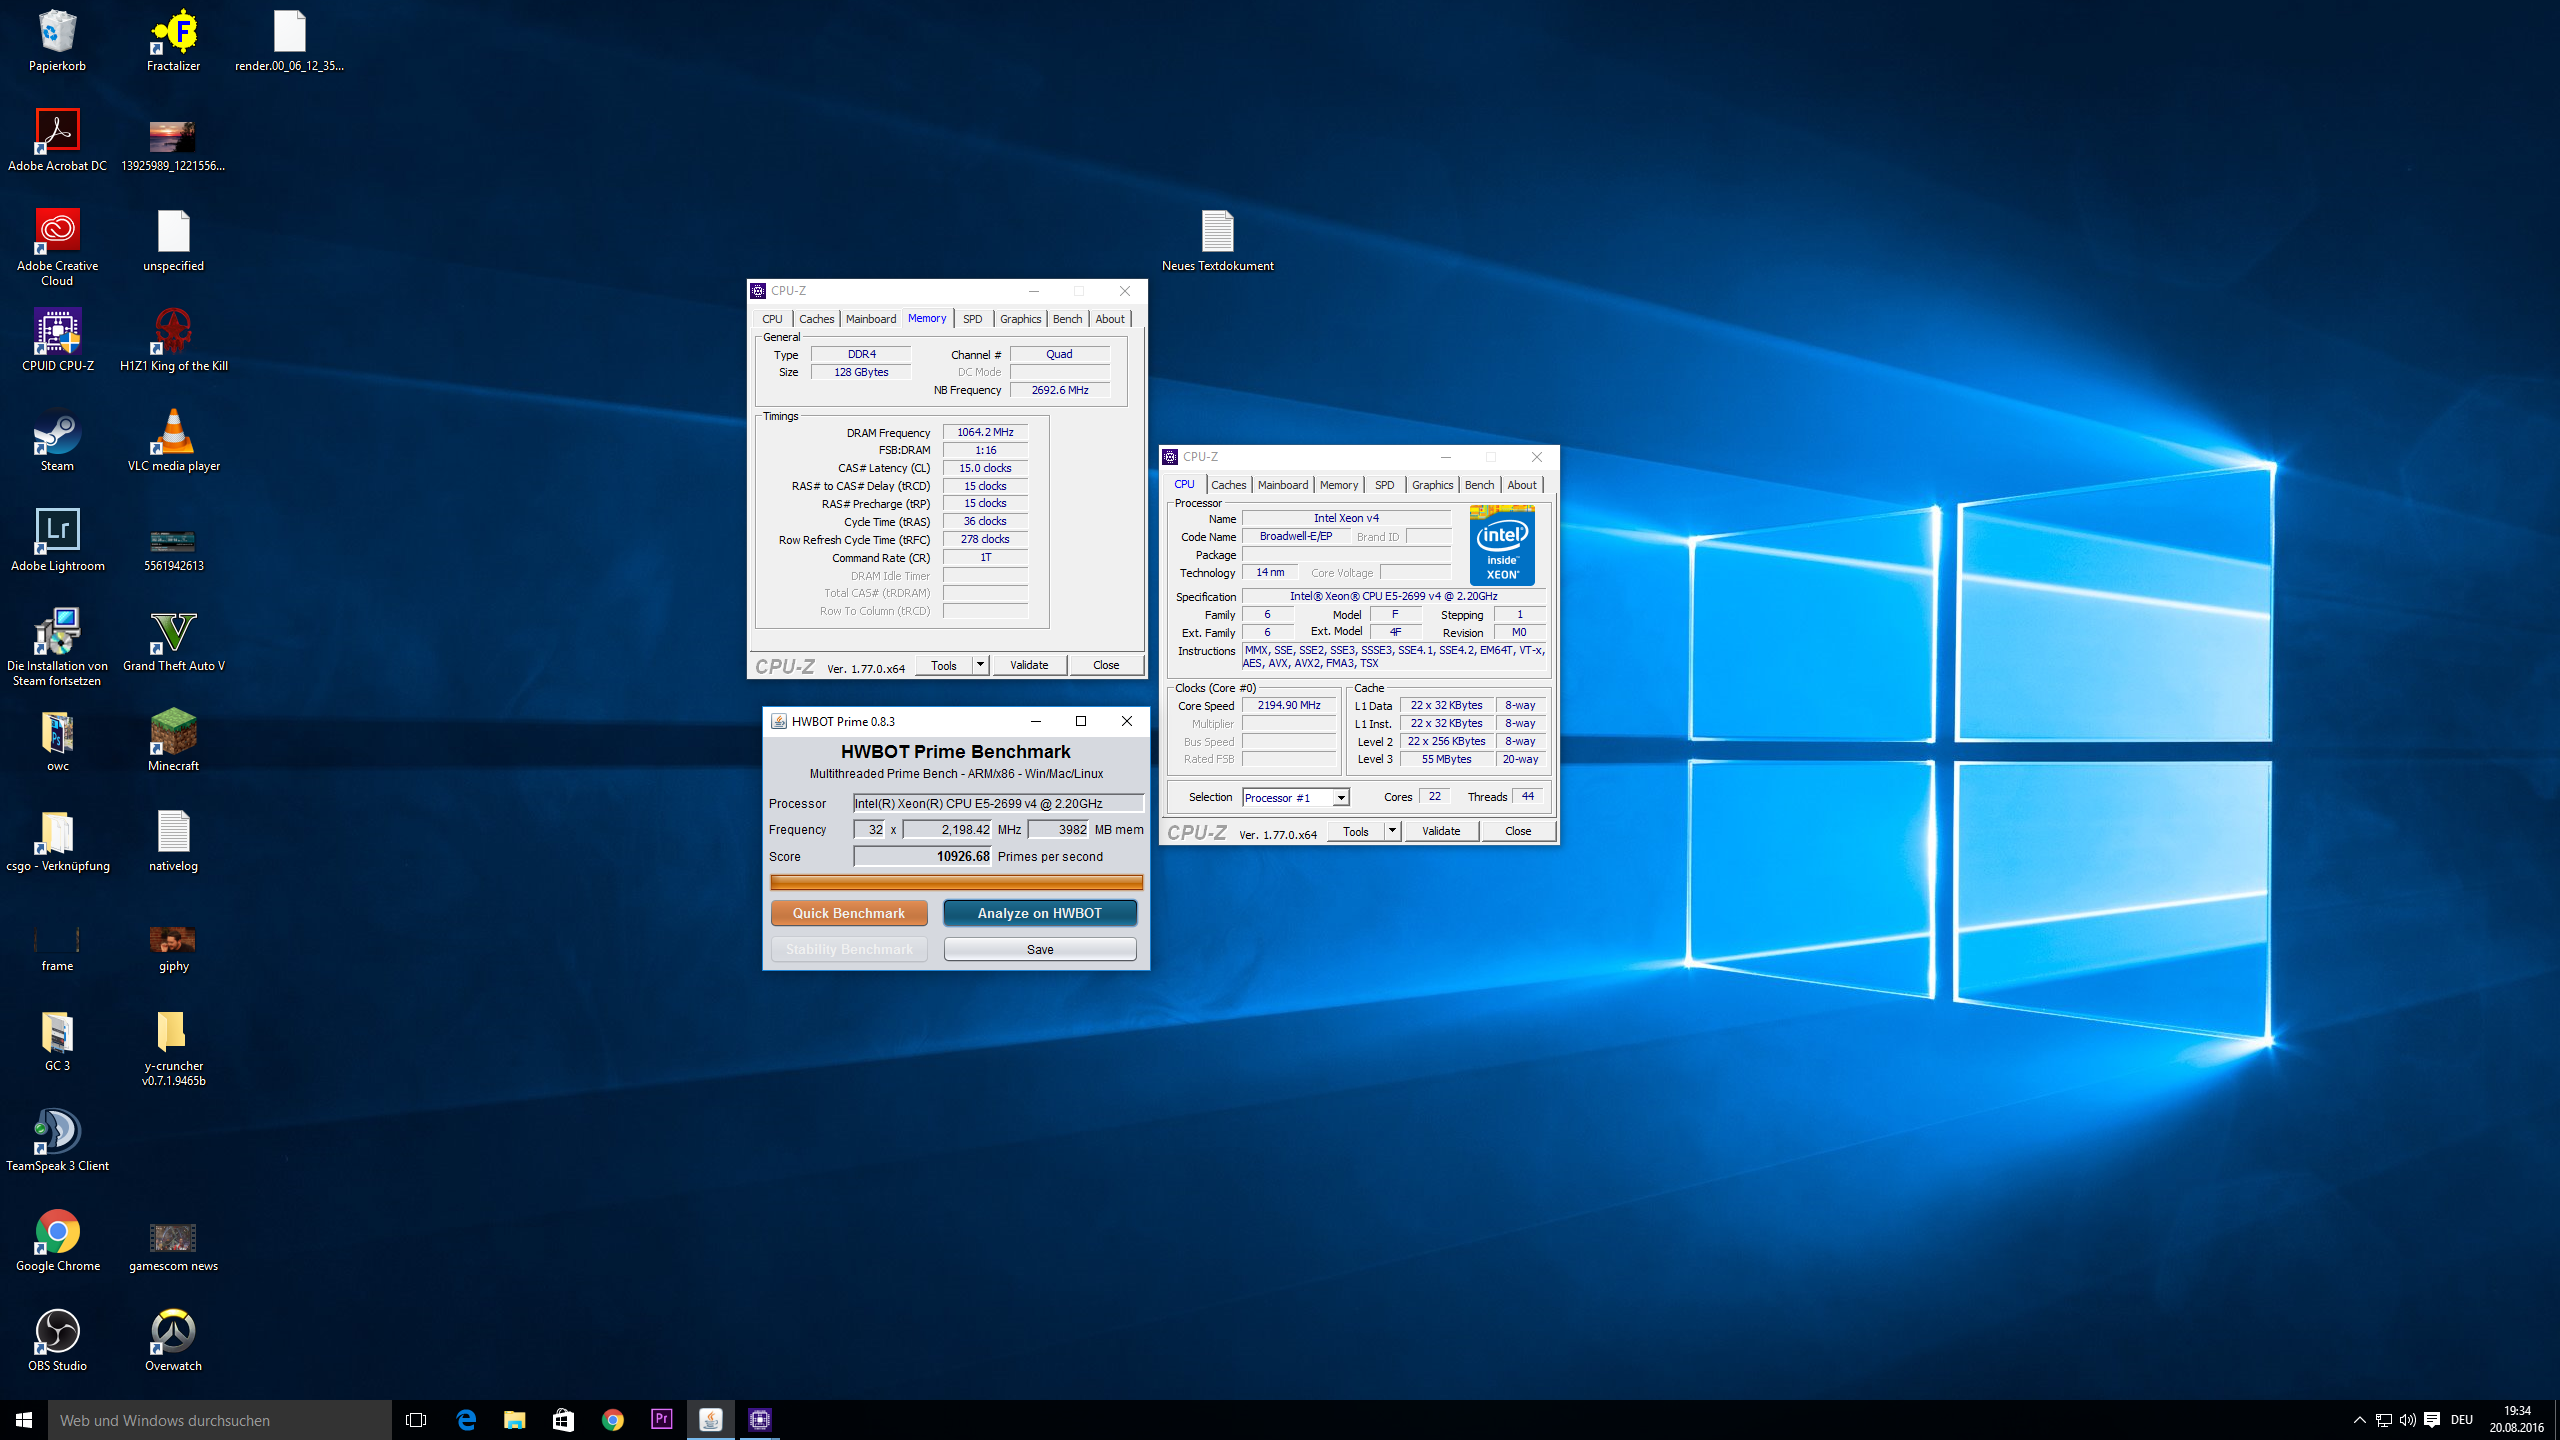This screenshot has height=1440, width=2560.
Task: Switch to CPU tab in Memory CPU-Z window
Action: (x=772, y=319)
